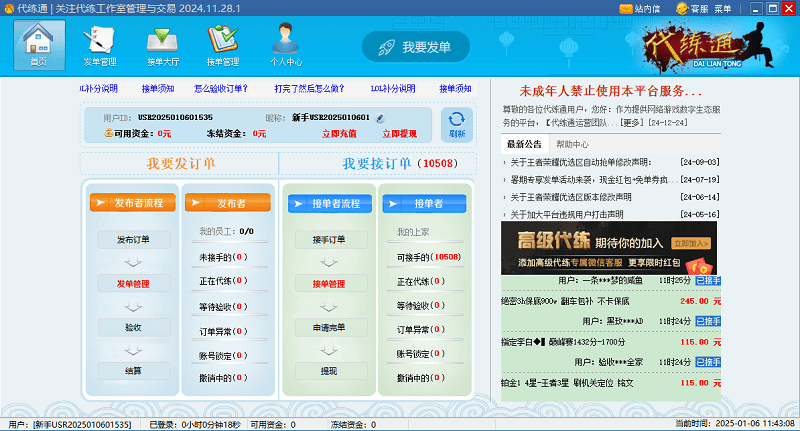
Task: Click status bar user name entry
Action: [x=70, y=424]
